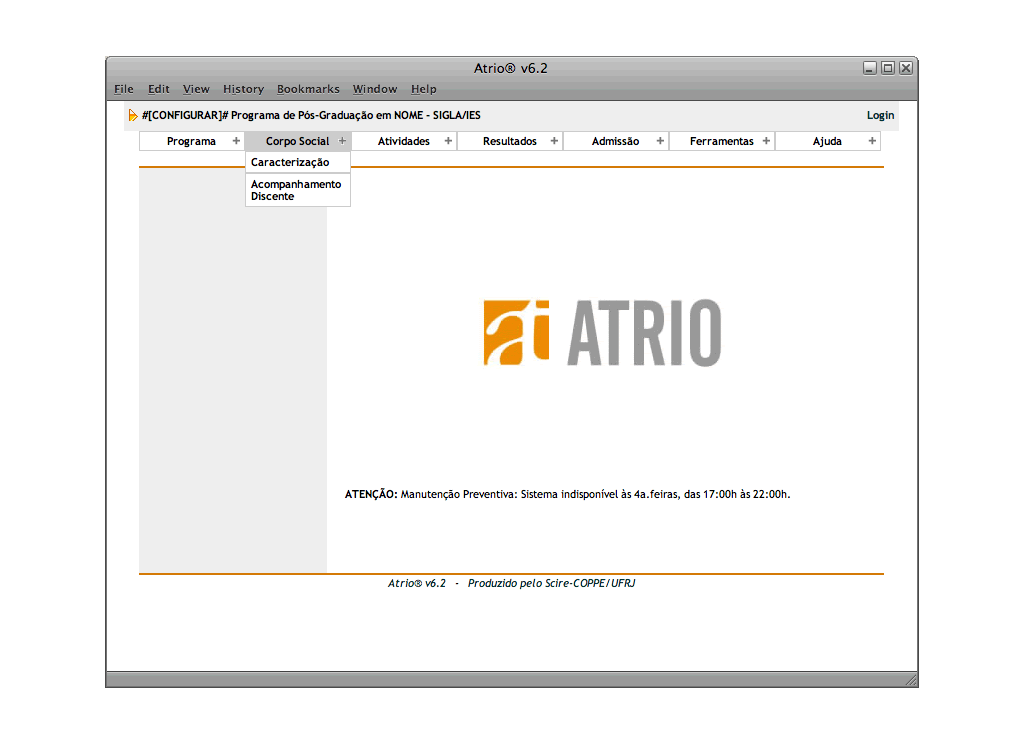Open the Ferramentas navigation menu

click(721, 141)
